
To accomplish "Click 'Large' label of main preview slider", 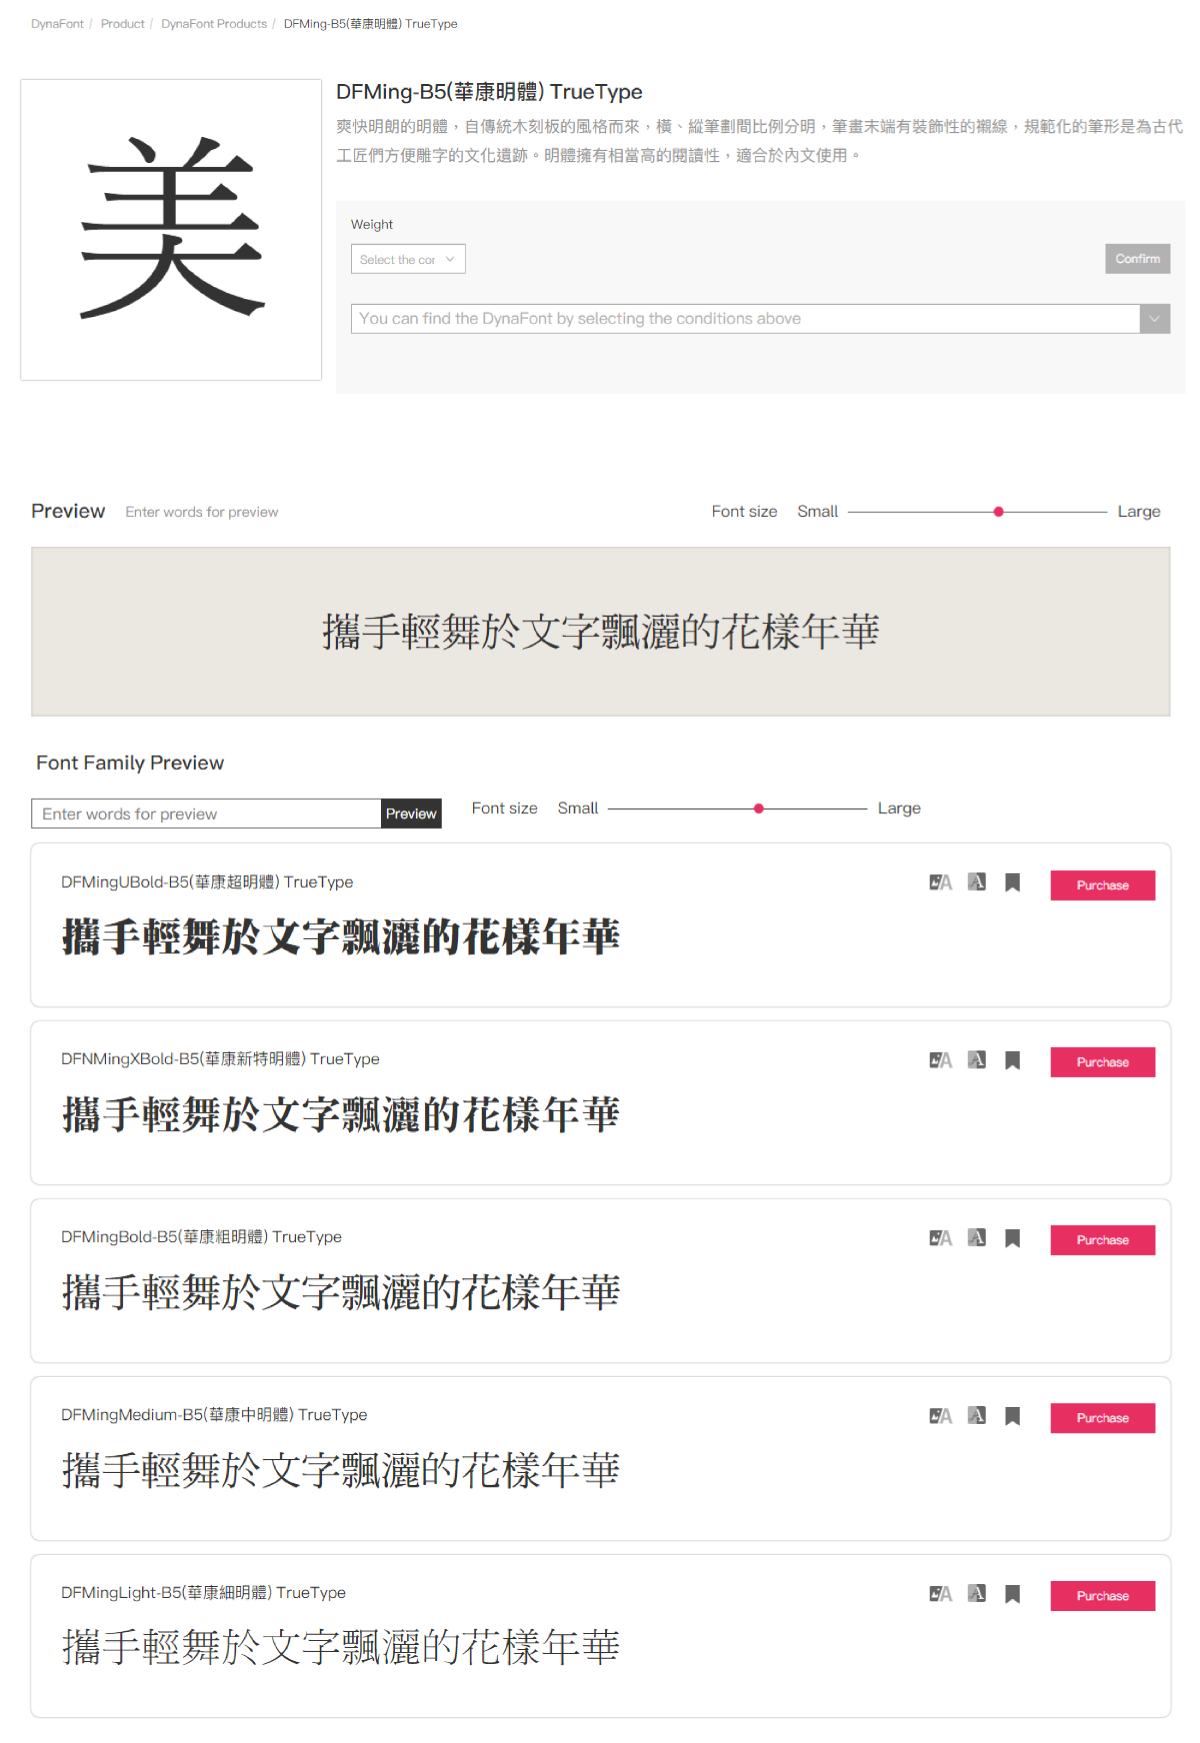I will coord(1139,512).
